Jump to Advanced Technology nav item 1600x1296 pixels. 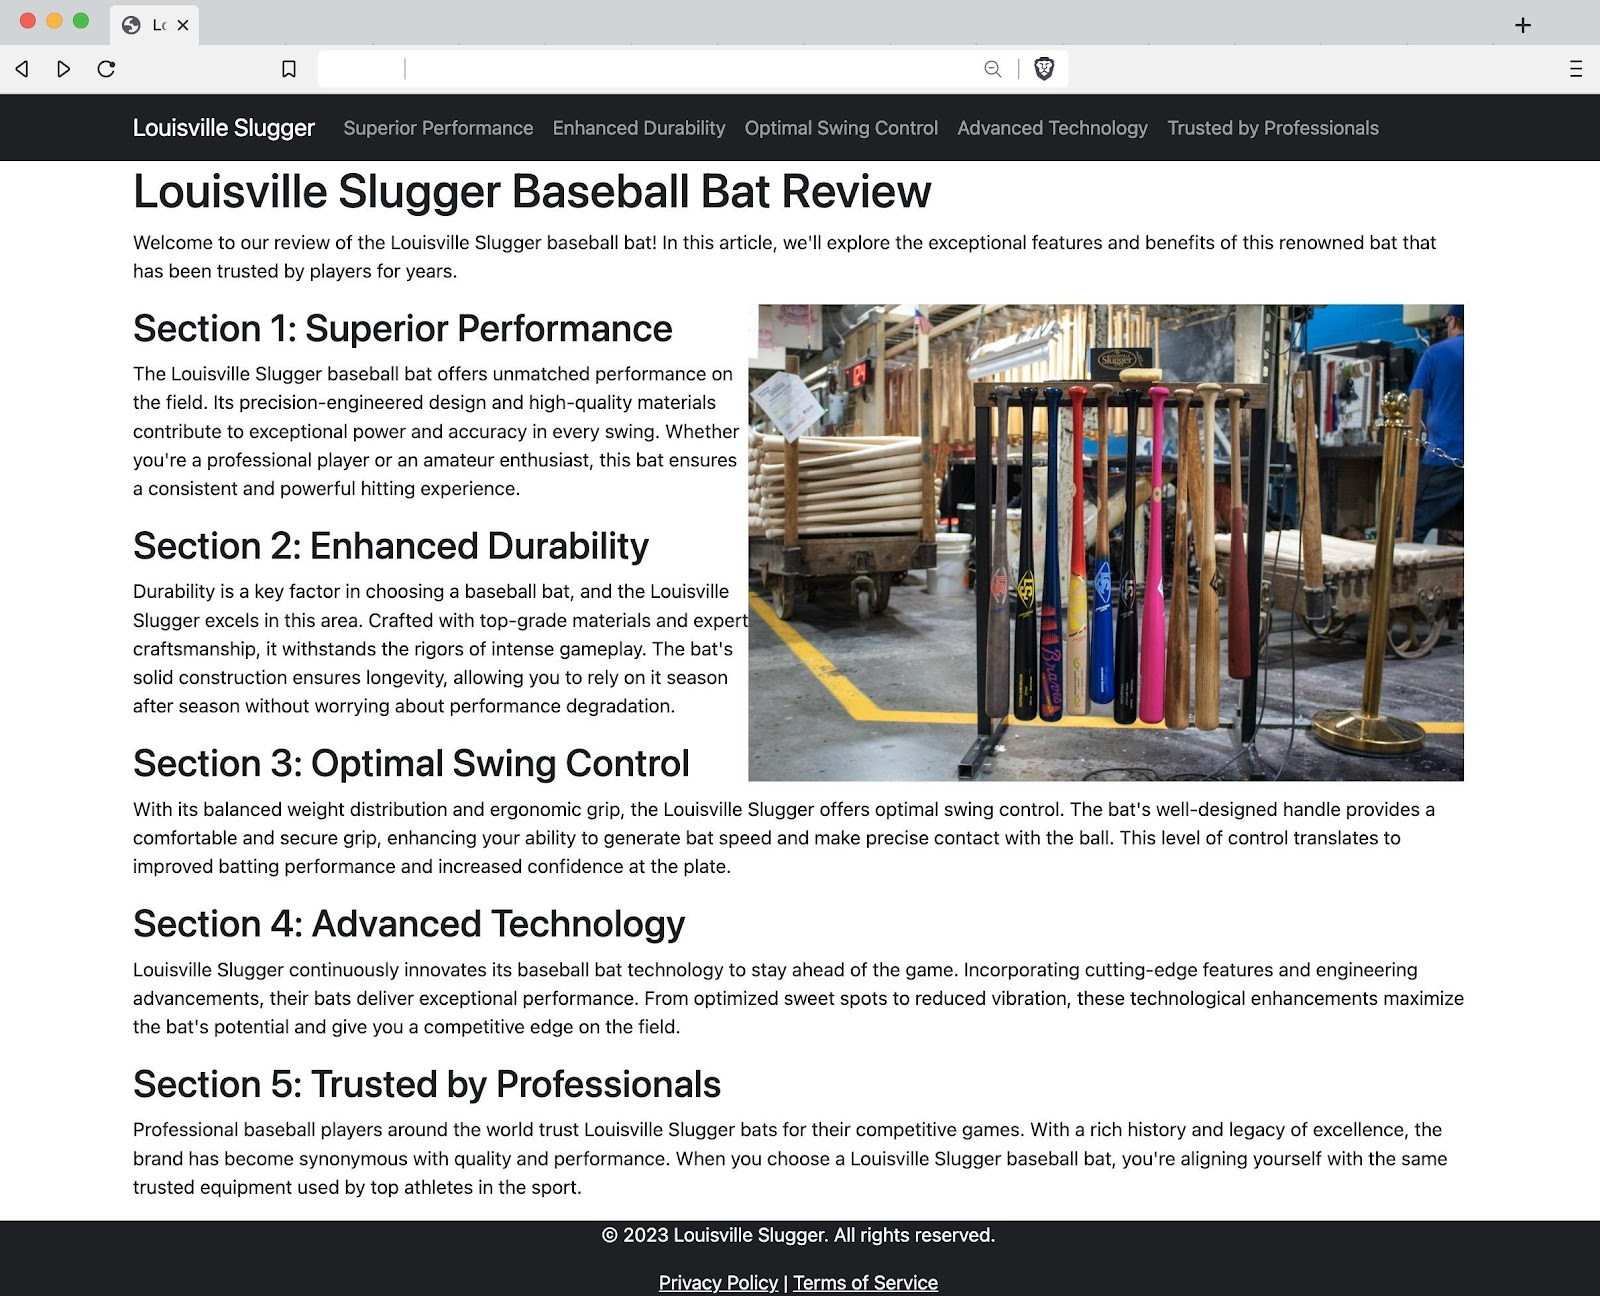[x=1052, y=128]
